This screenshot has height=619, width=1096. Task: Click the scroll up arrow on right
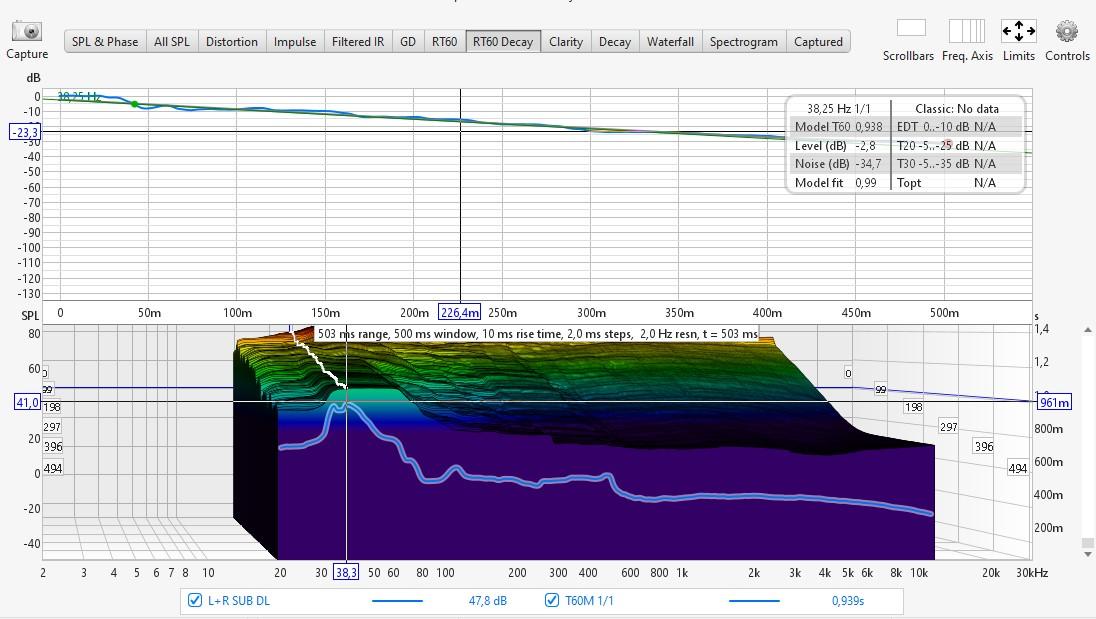pyautogui.click(x=1088, y=329)
